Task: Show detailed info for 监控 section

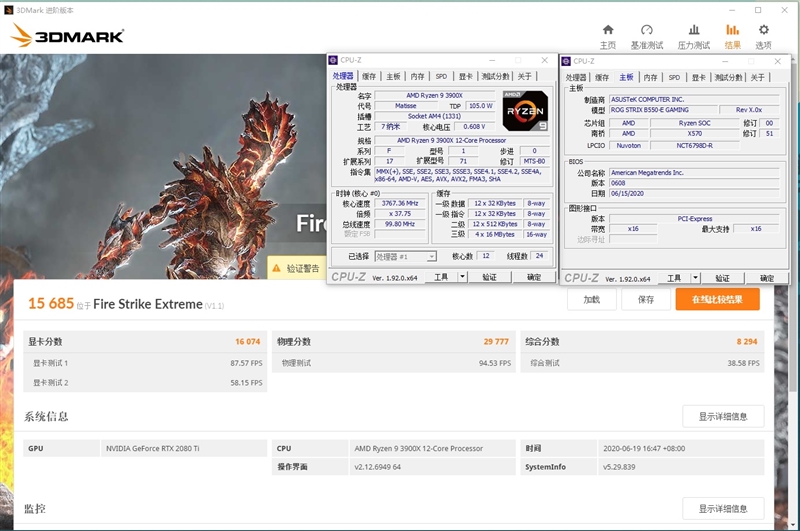Action: tap(723, 509)
